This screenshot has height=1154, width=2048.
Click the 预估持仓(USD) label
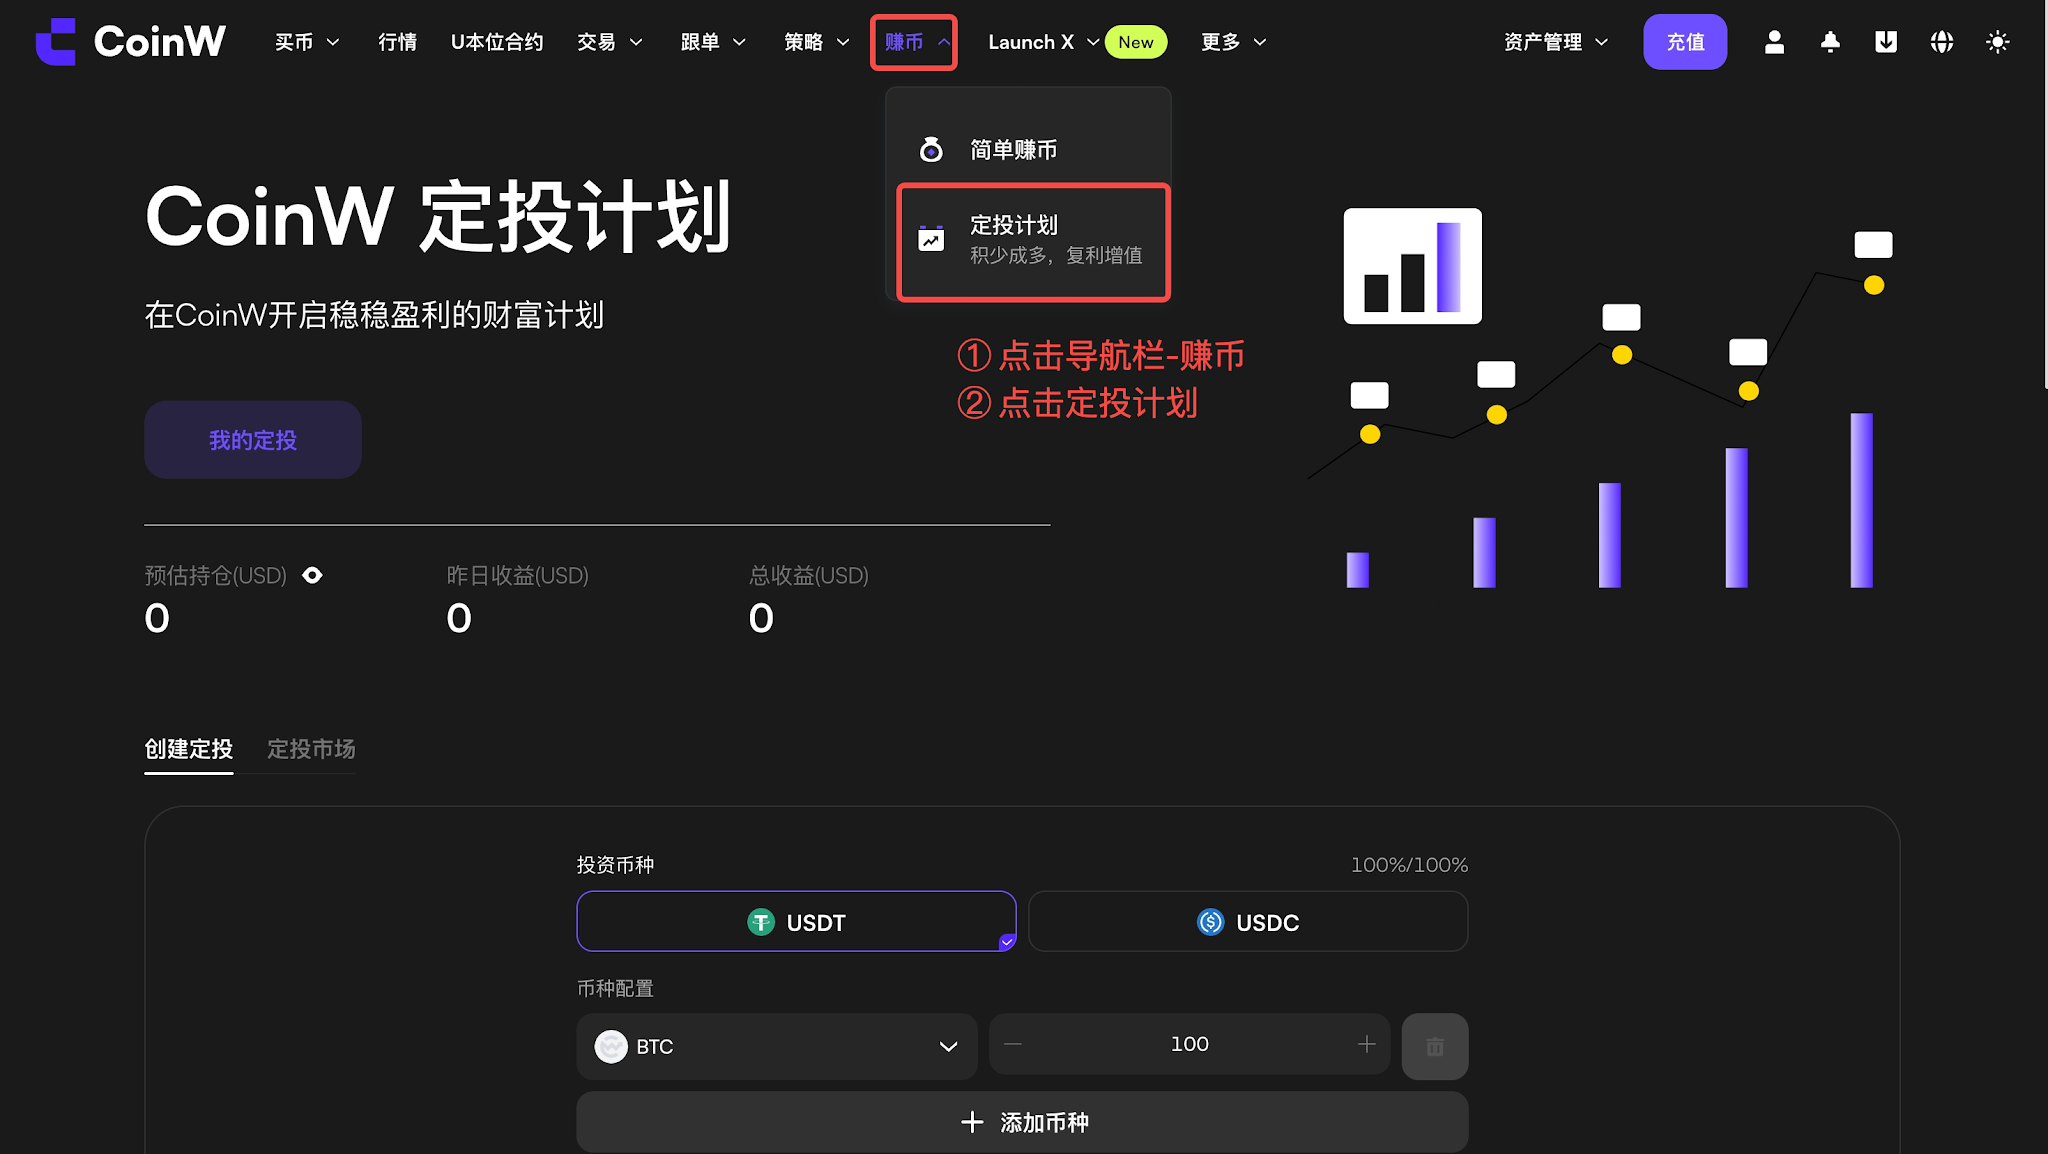pyautogui.click(x=215, y=575)
